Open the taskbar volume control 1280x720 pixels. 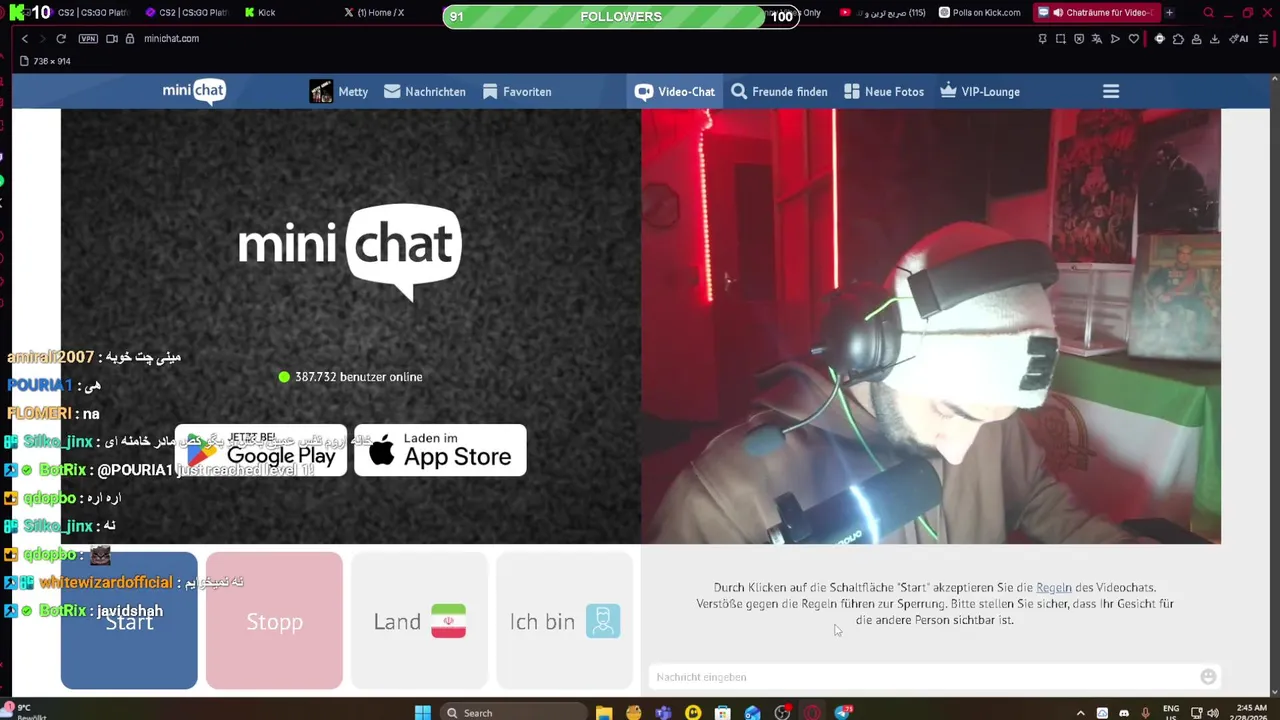(1213, 713)
